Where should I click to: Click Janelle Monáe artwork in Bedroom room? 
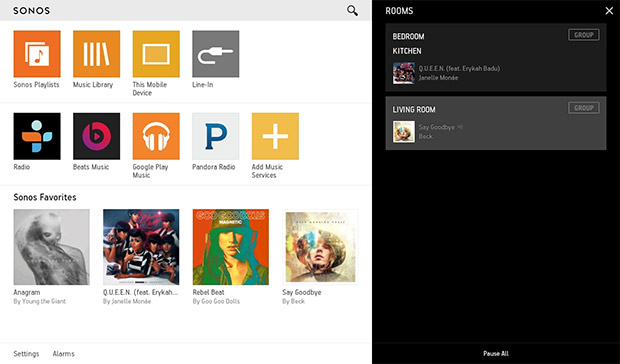[404, 73]
